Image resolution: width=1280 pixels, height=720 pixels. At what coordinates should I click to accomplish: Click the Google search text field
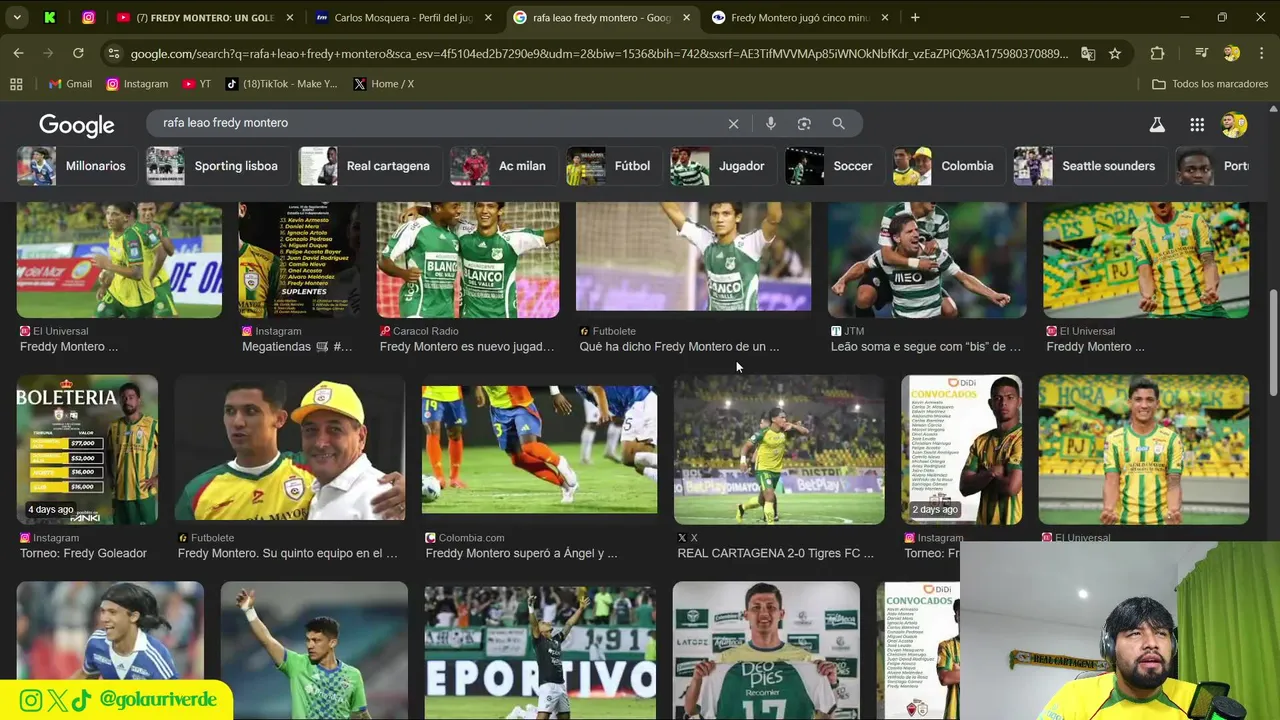tap(440, 123)
